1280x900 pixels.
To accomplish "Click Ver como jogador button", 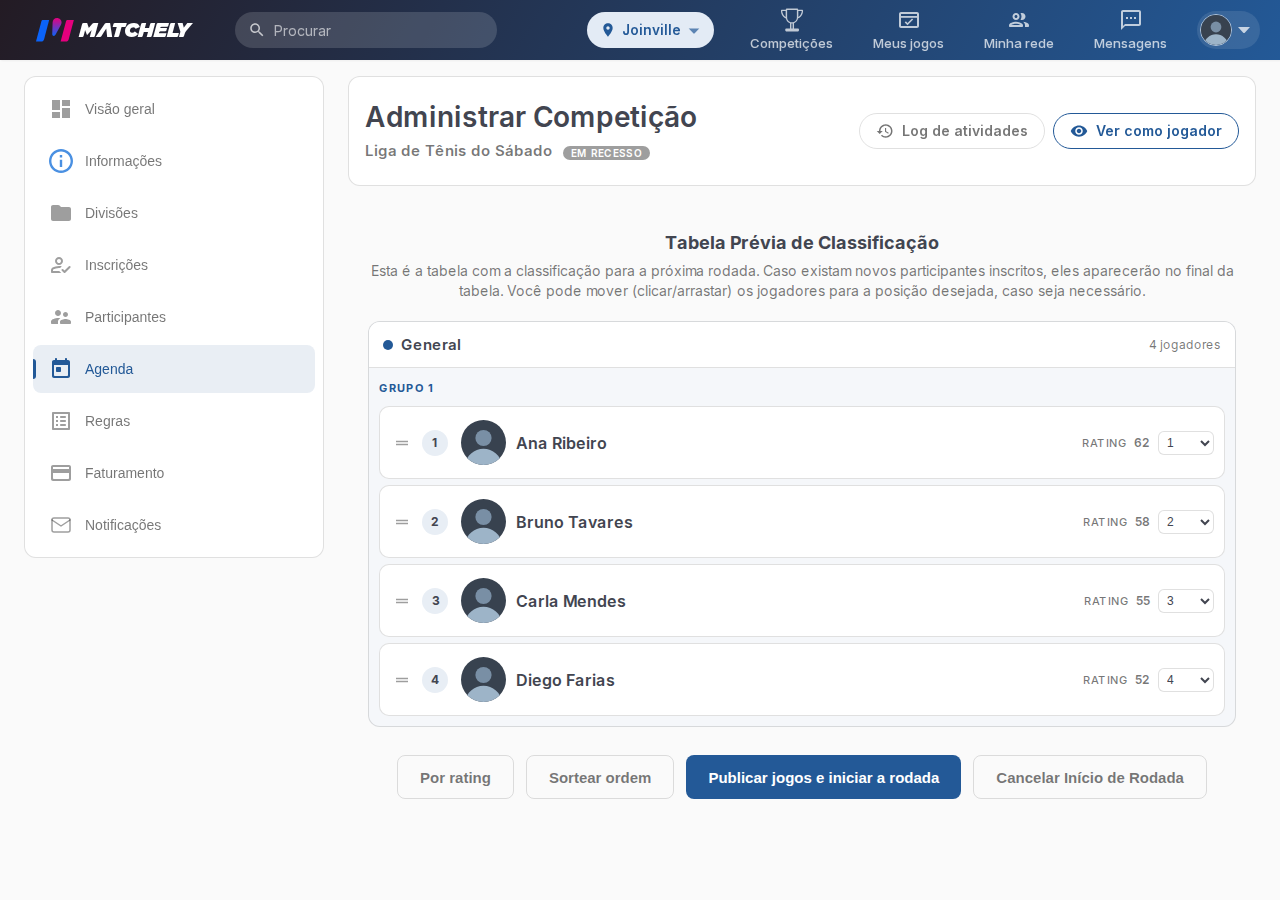I will 1146,131.
